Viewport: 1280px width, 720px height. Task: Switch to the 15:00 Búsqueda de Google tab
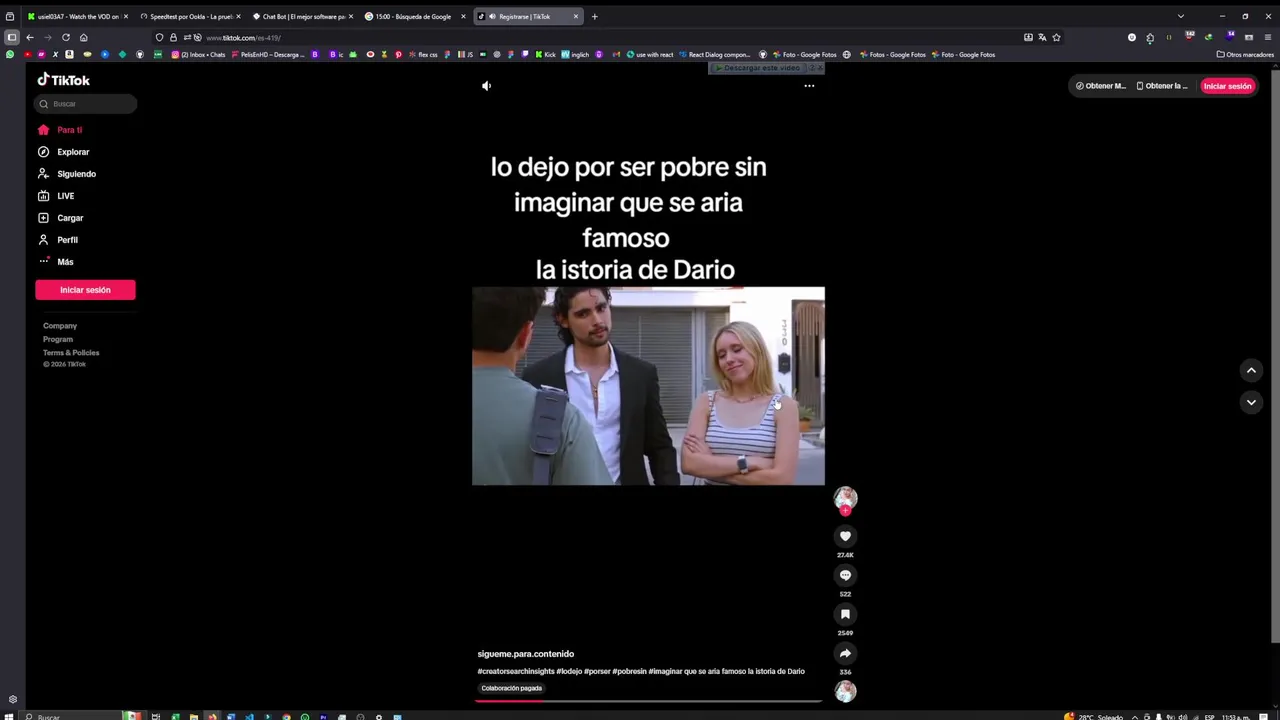coord(413,16)
